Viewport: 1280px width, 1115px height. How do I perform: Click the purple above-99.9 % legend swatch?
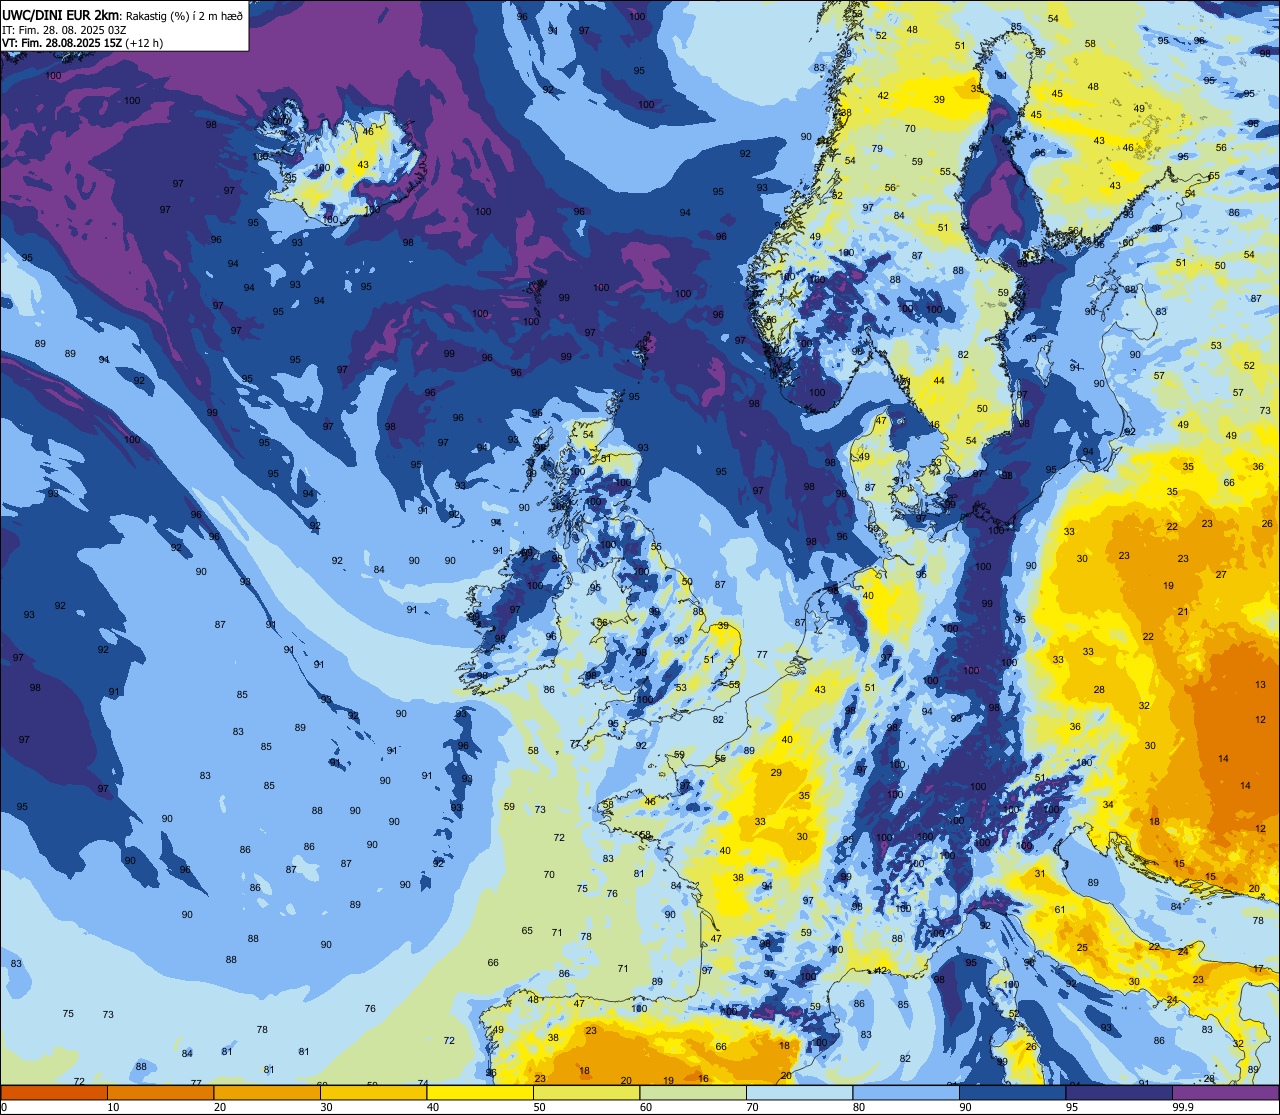(1225, 1092)
